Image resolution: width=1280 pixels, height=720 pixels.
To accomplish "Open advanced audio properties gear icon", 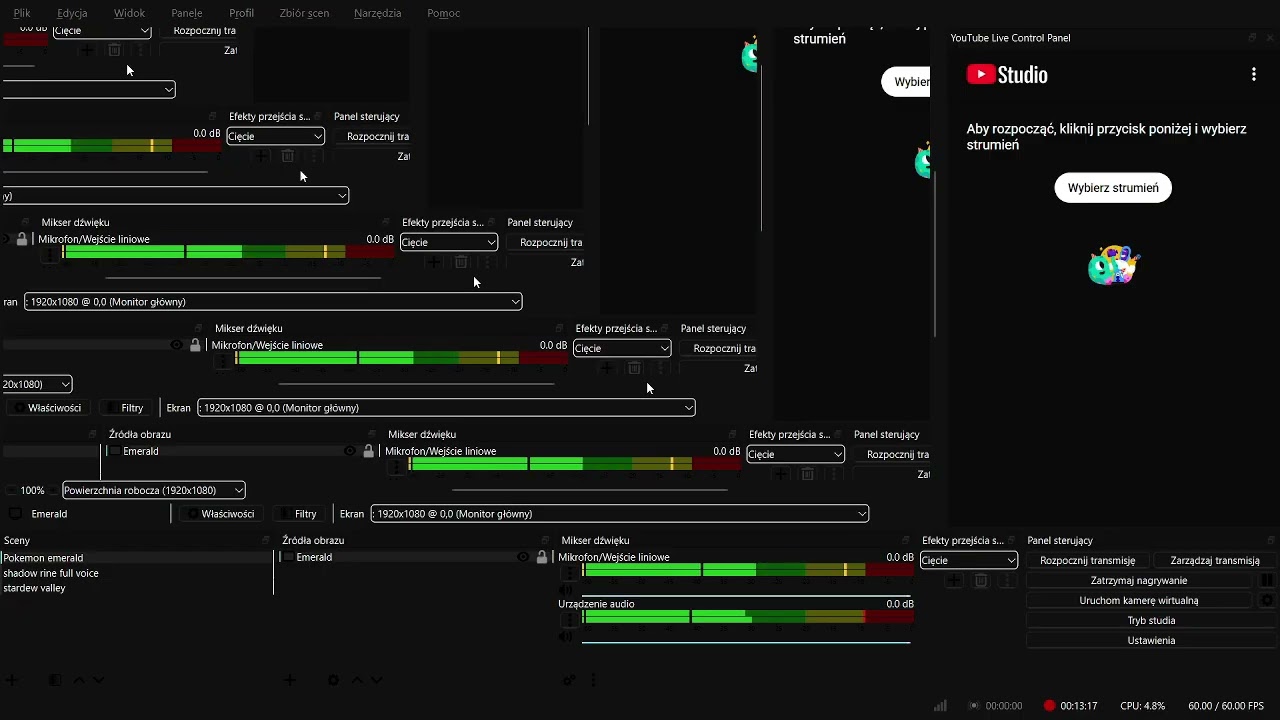I will point(569,680).
